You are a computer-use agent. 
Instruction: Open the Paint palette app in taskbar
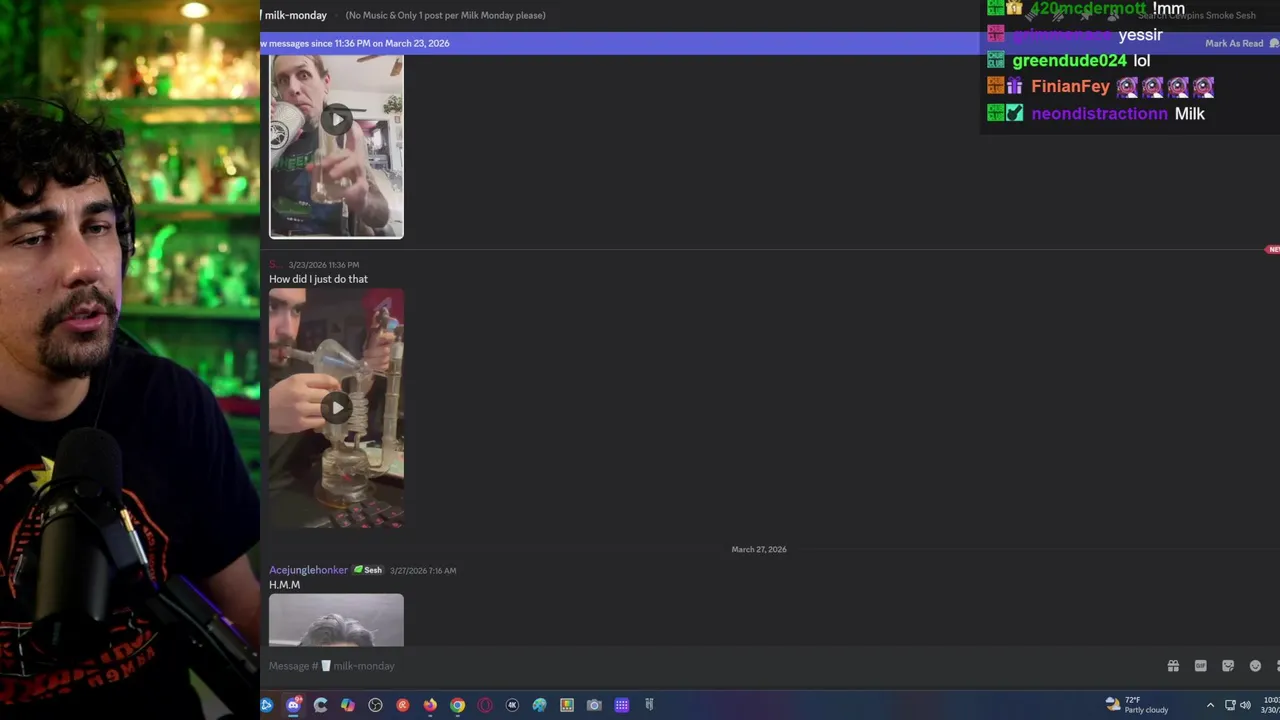[539, 705]
